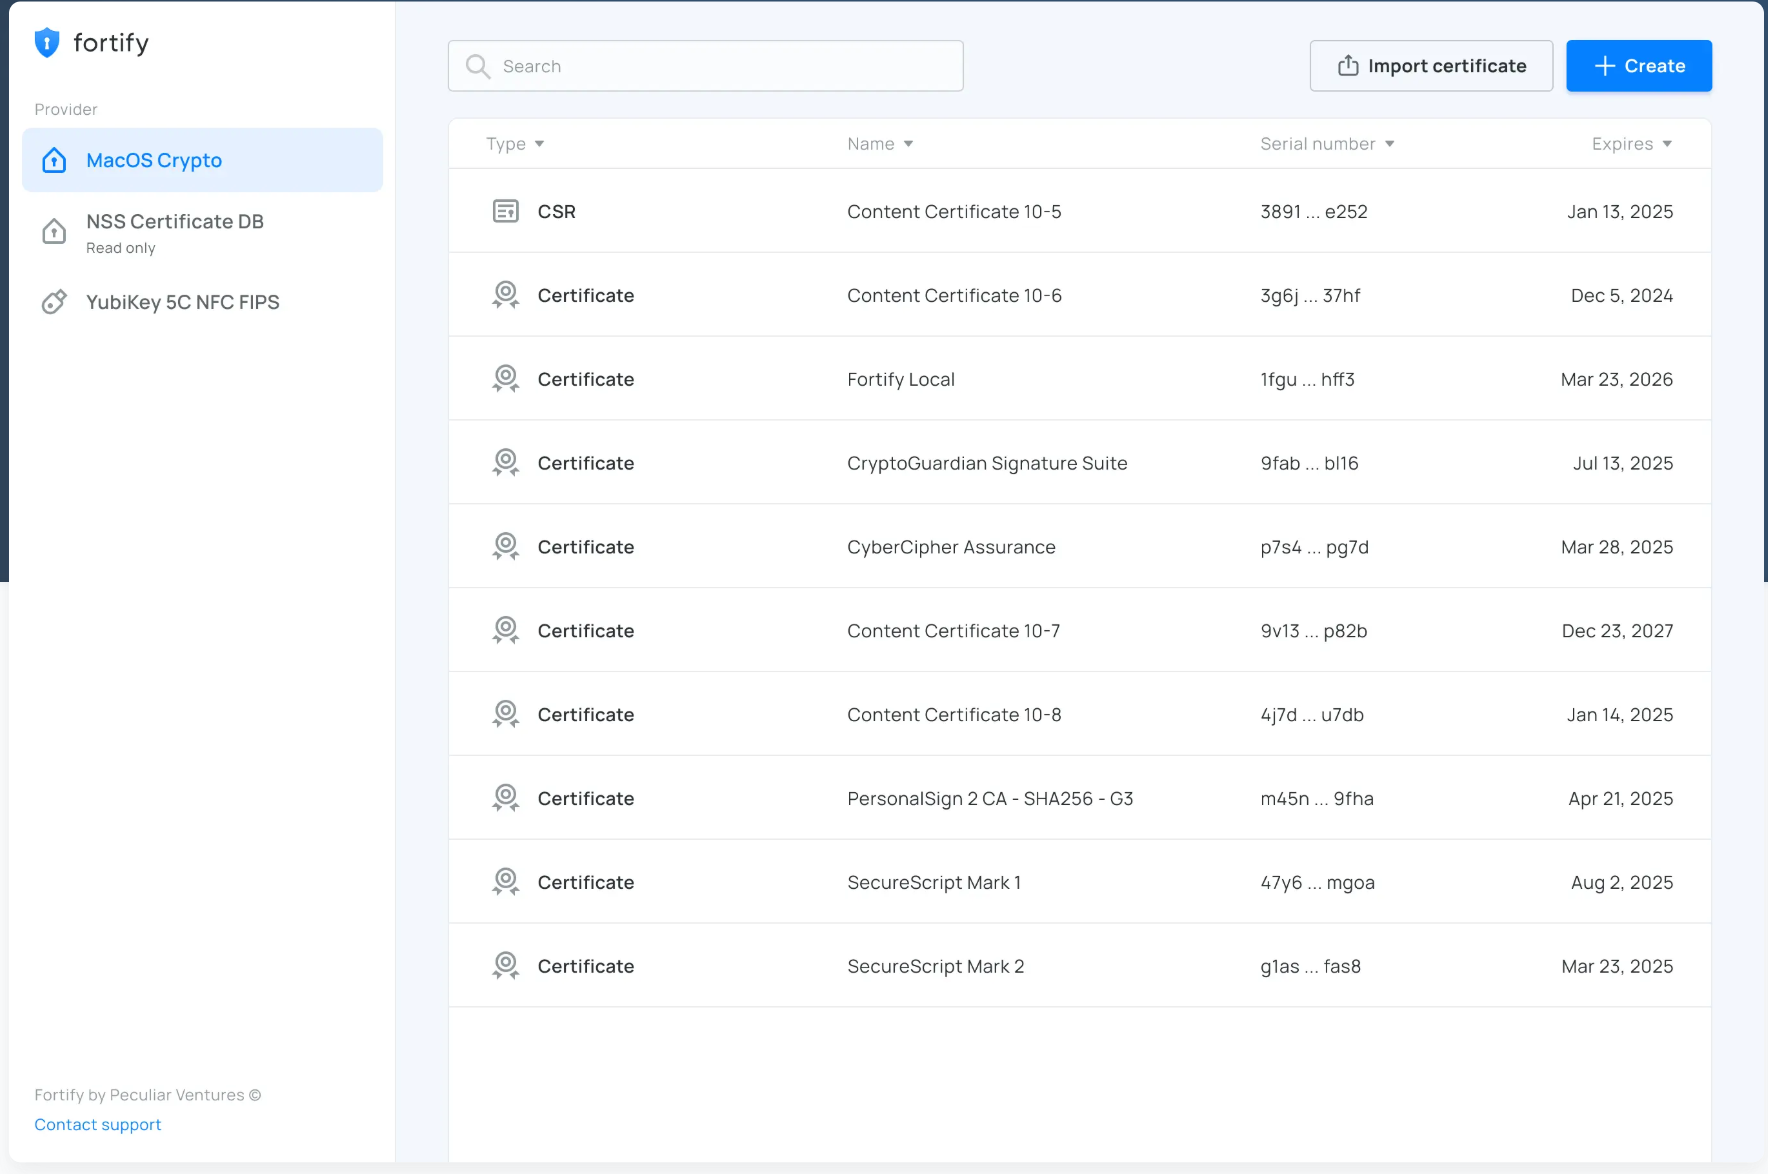Click expiry date Jan 14, 2025
Screen dimensions: 1768x1174
[1620, 716]
